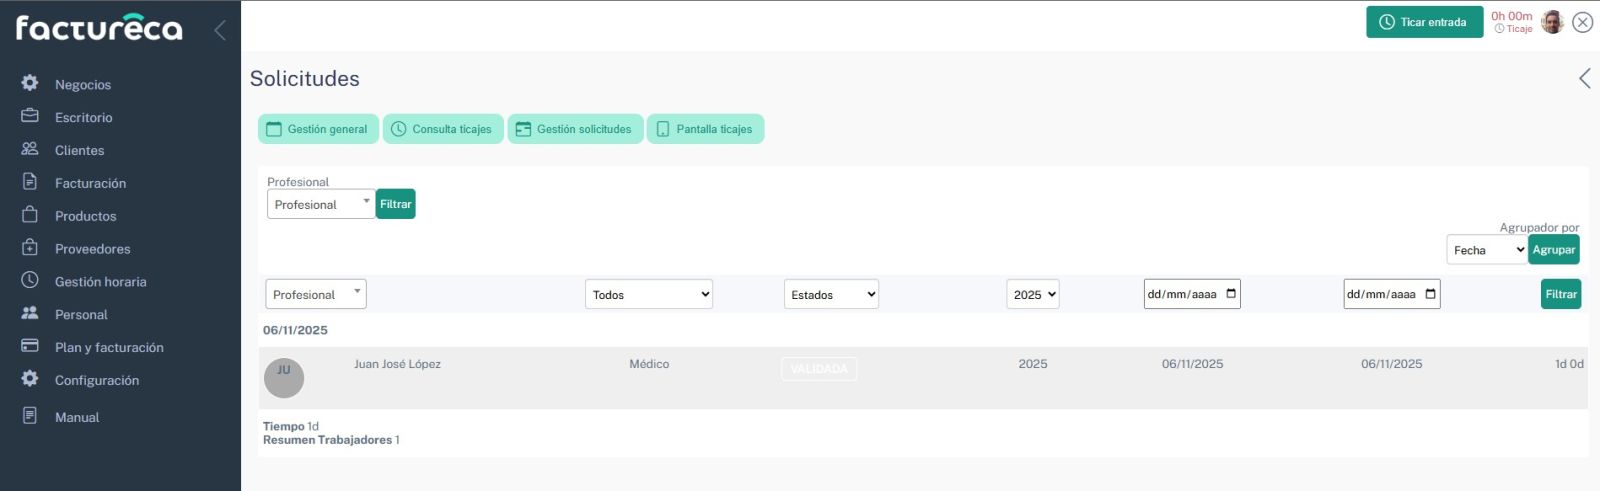This screenshot has height=491, width=1600.
Task: Go to Escritorio
Action: click(84, 117)
